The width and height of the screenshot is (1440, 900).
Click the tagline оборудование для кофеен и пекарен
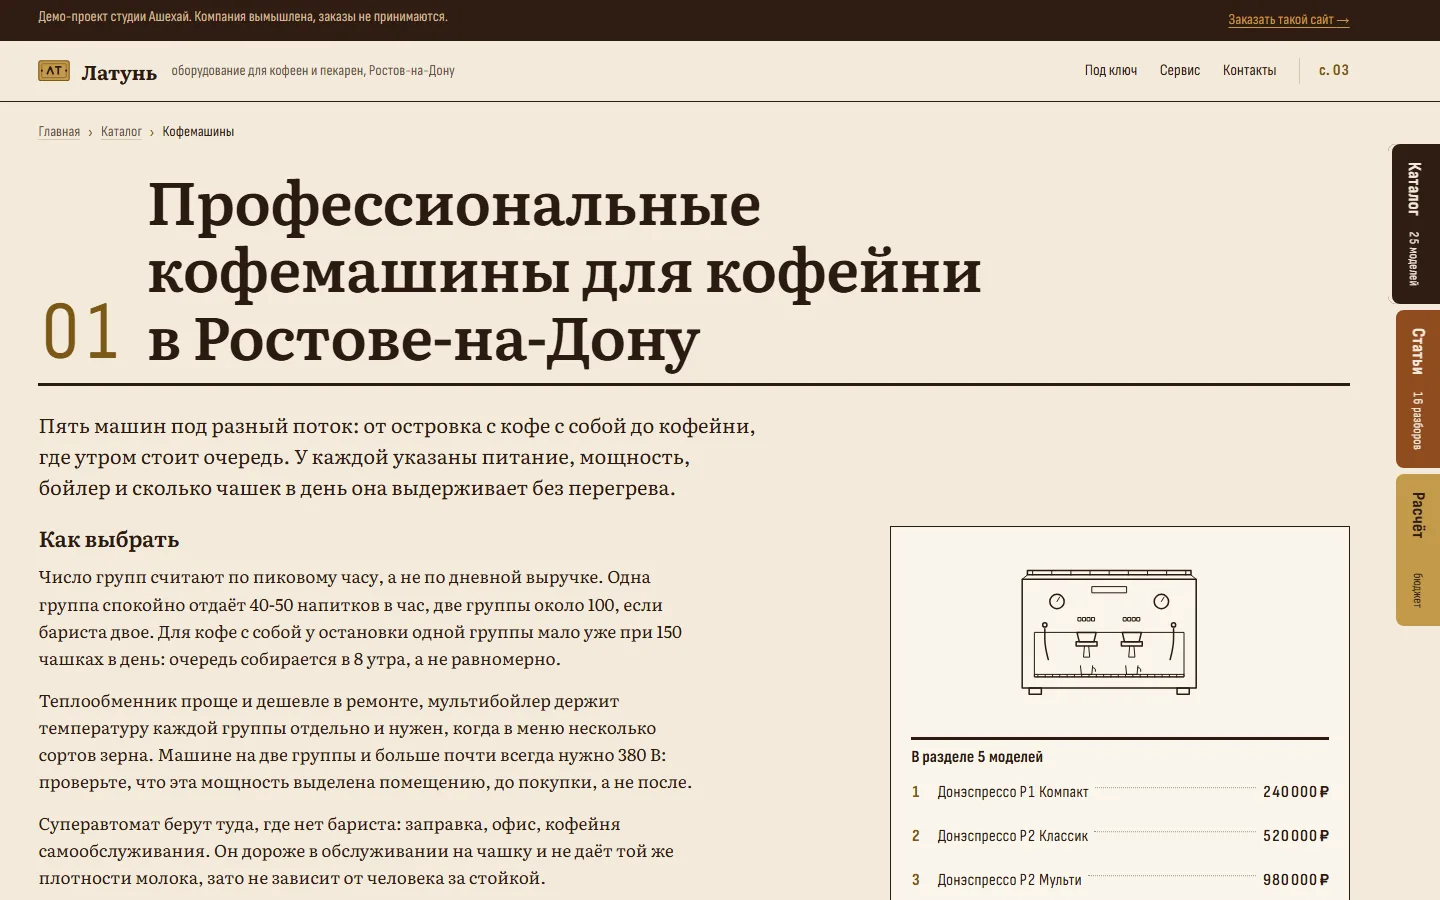click(x=313, y=71)
